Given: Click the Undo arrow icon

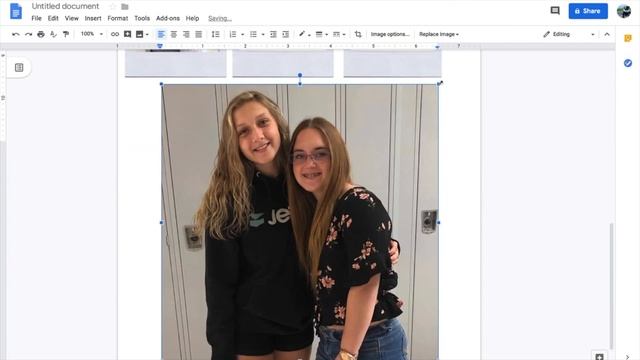Looking at the screenshot, I should tap(16, 34).
